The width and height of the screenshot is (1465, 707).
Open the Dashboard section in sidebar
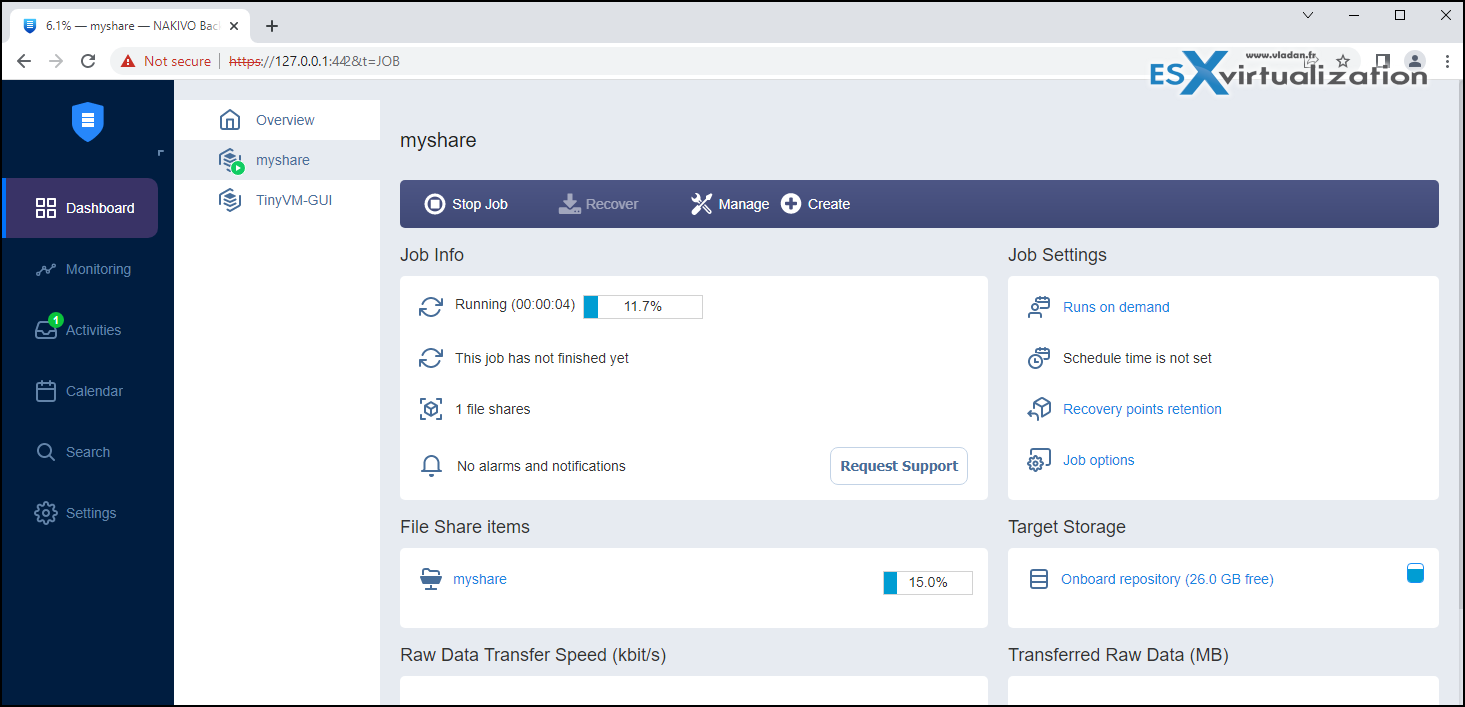(80, 208)
